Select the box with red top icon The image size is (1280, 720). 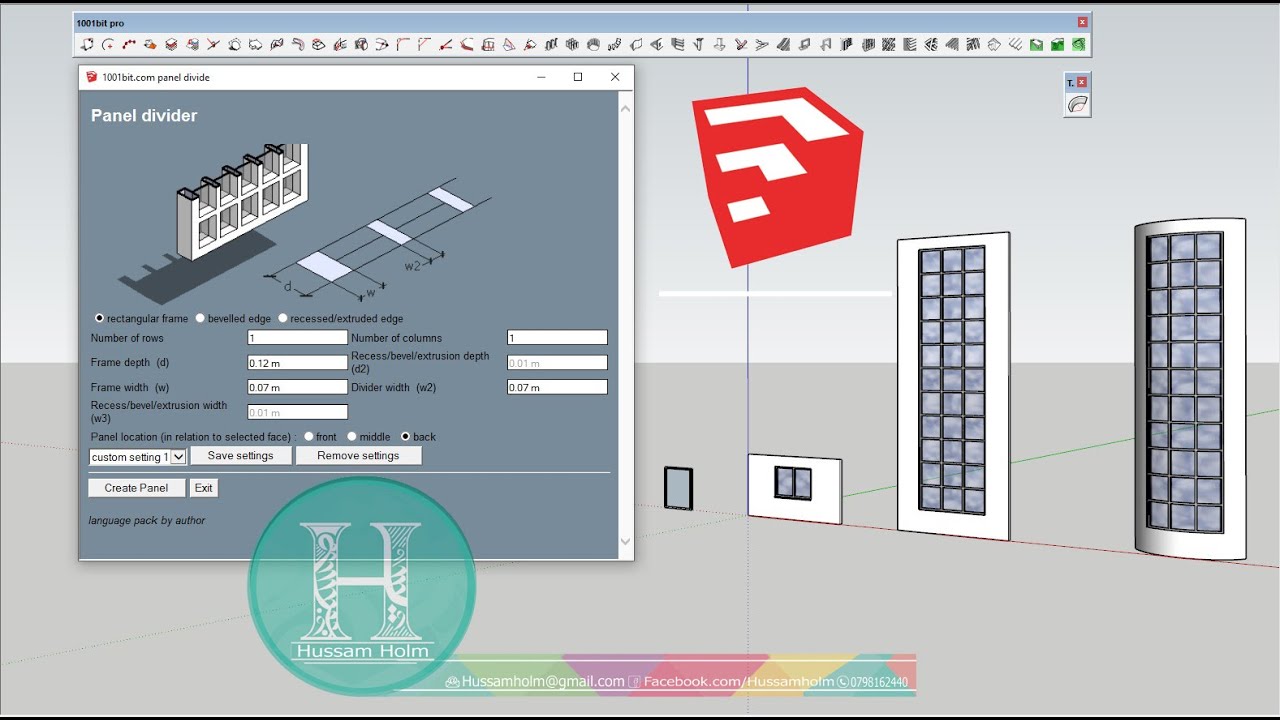[x=319, y=44]
